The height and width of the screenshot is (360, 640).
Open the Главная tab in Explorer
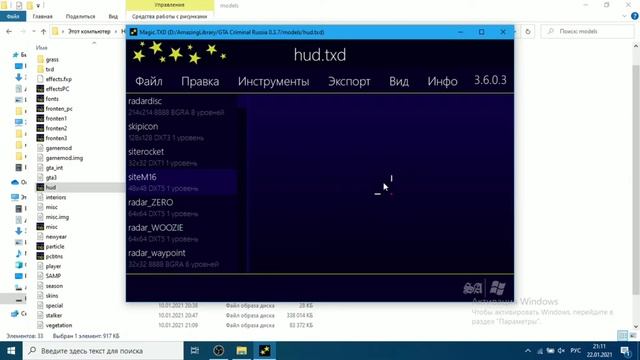click(x=42, y=16)
